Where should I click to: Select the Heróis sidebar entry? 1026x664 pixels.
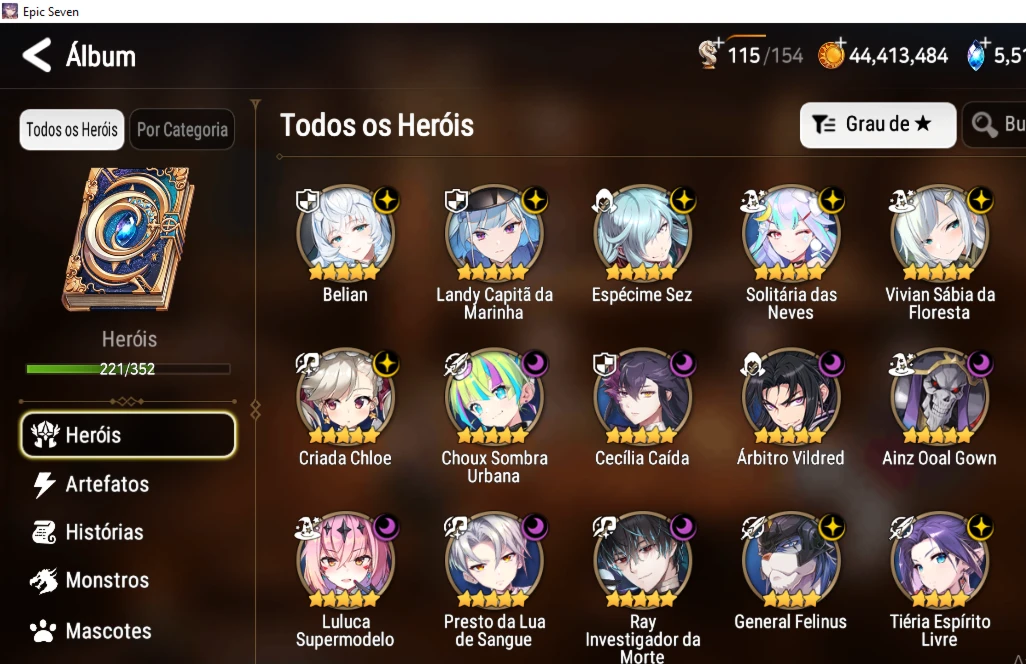tap(128, 434)
